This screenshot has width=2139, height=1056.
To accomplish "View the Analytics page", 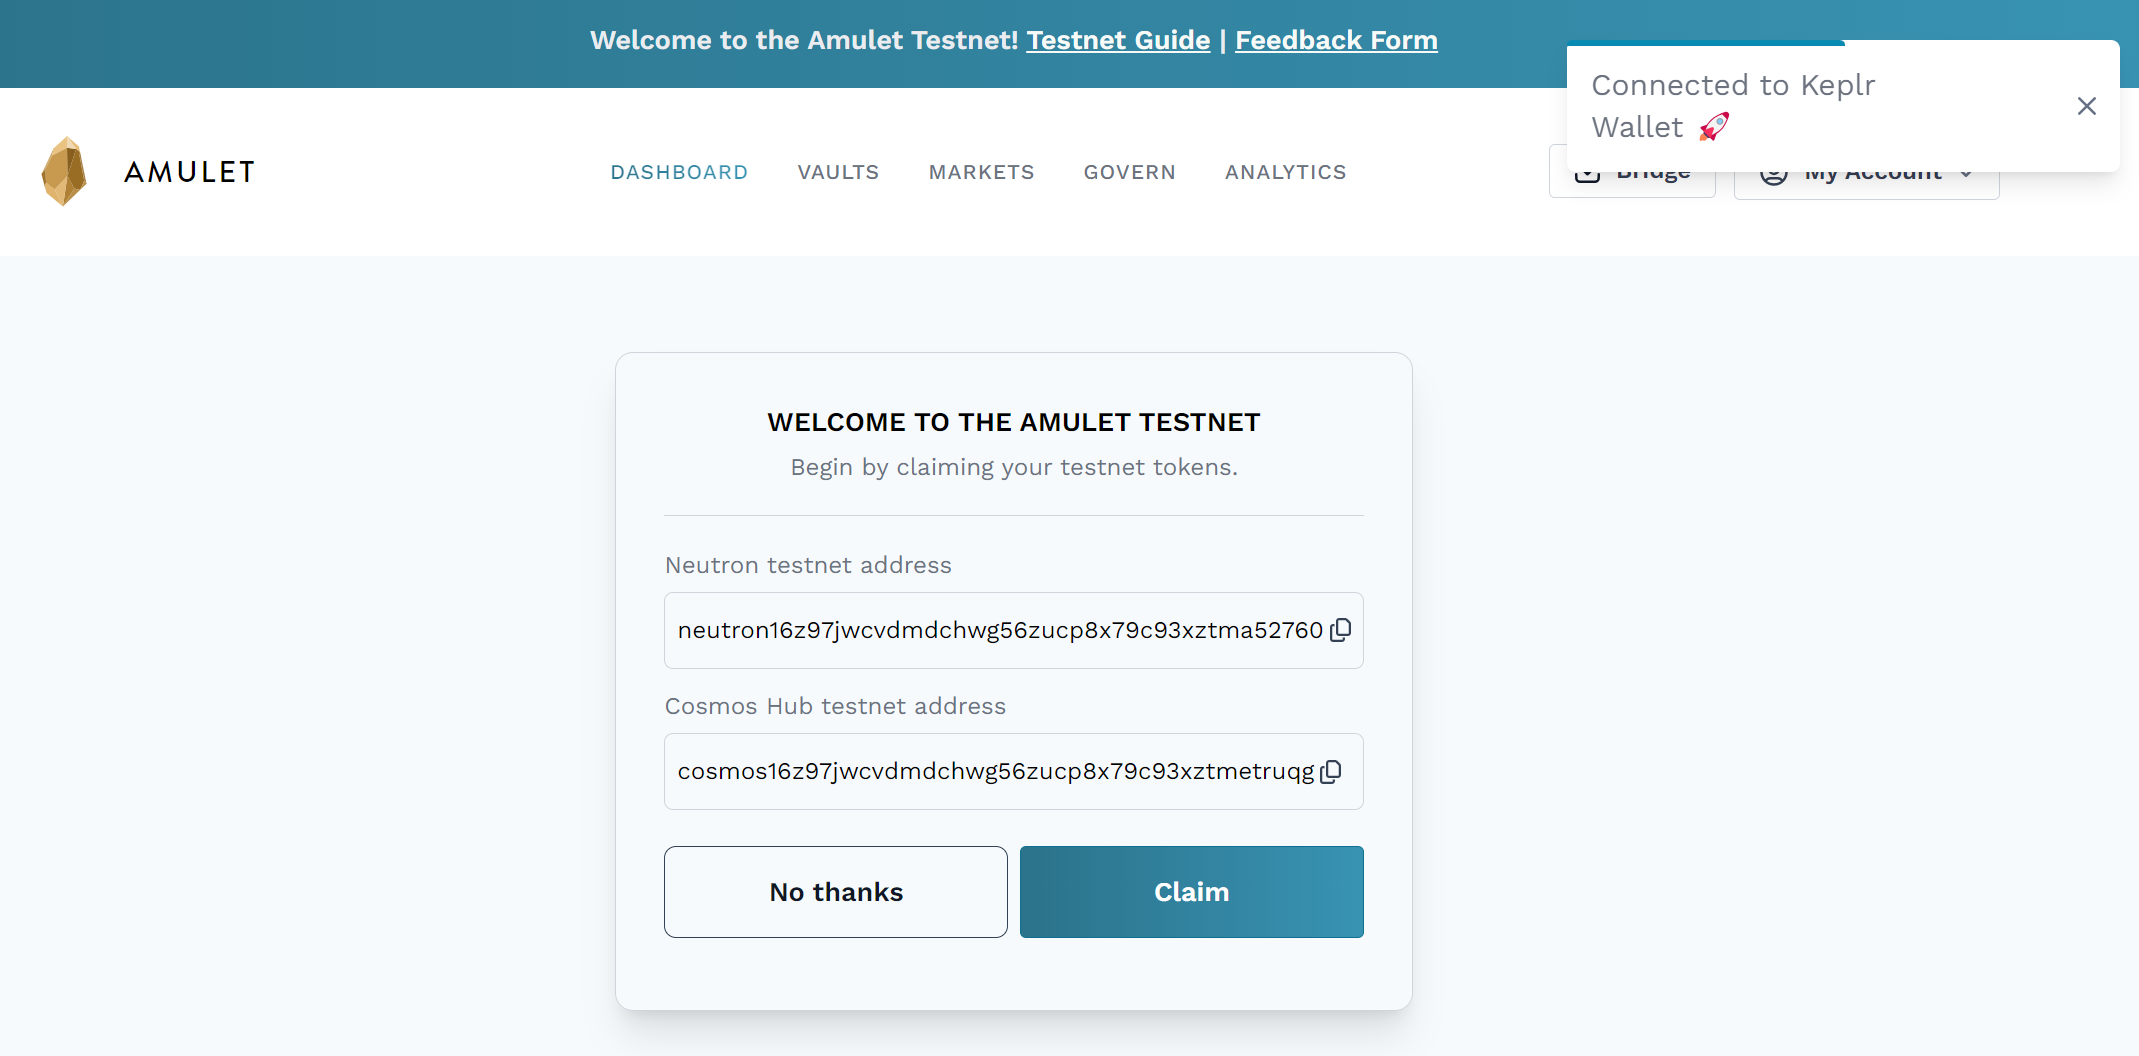I will pyautogui.click(x=1285, y=172).
